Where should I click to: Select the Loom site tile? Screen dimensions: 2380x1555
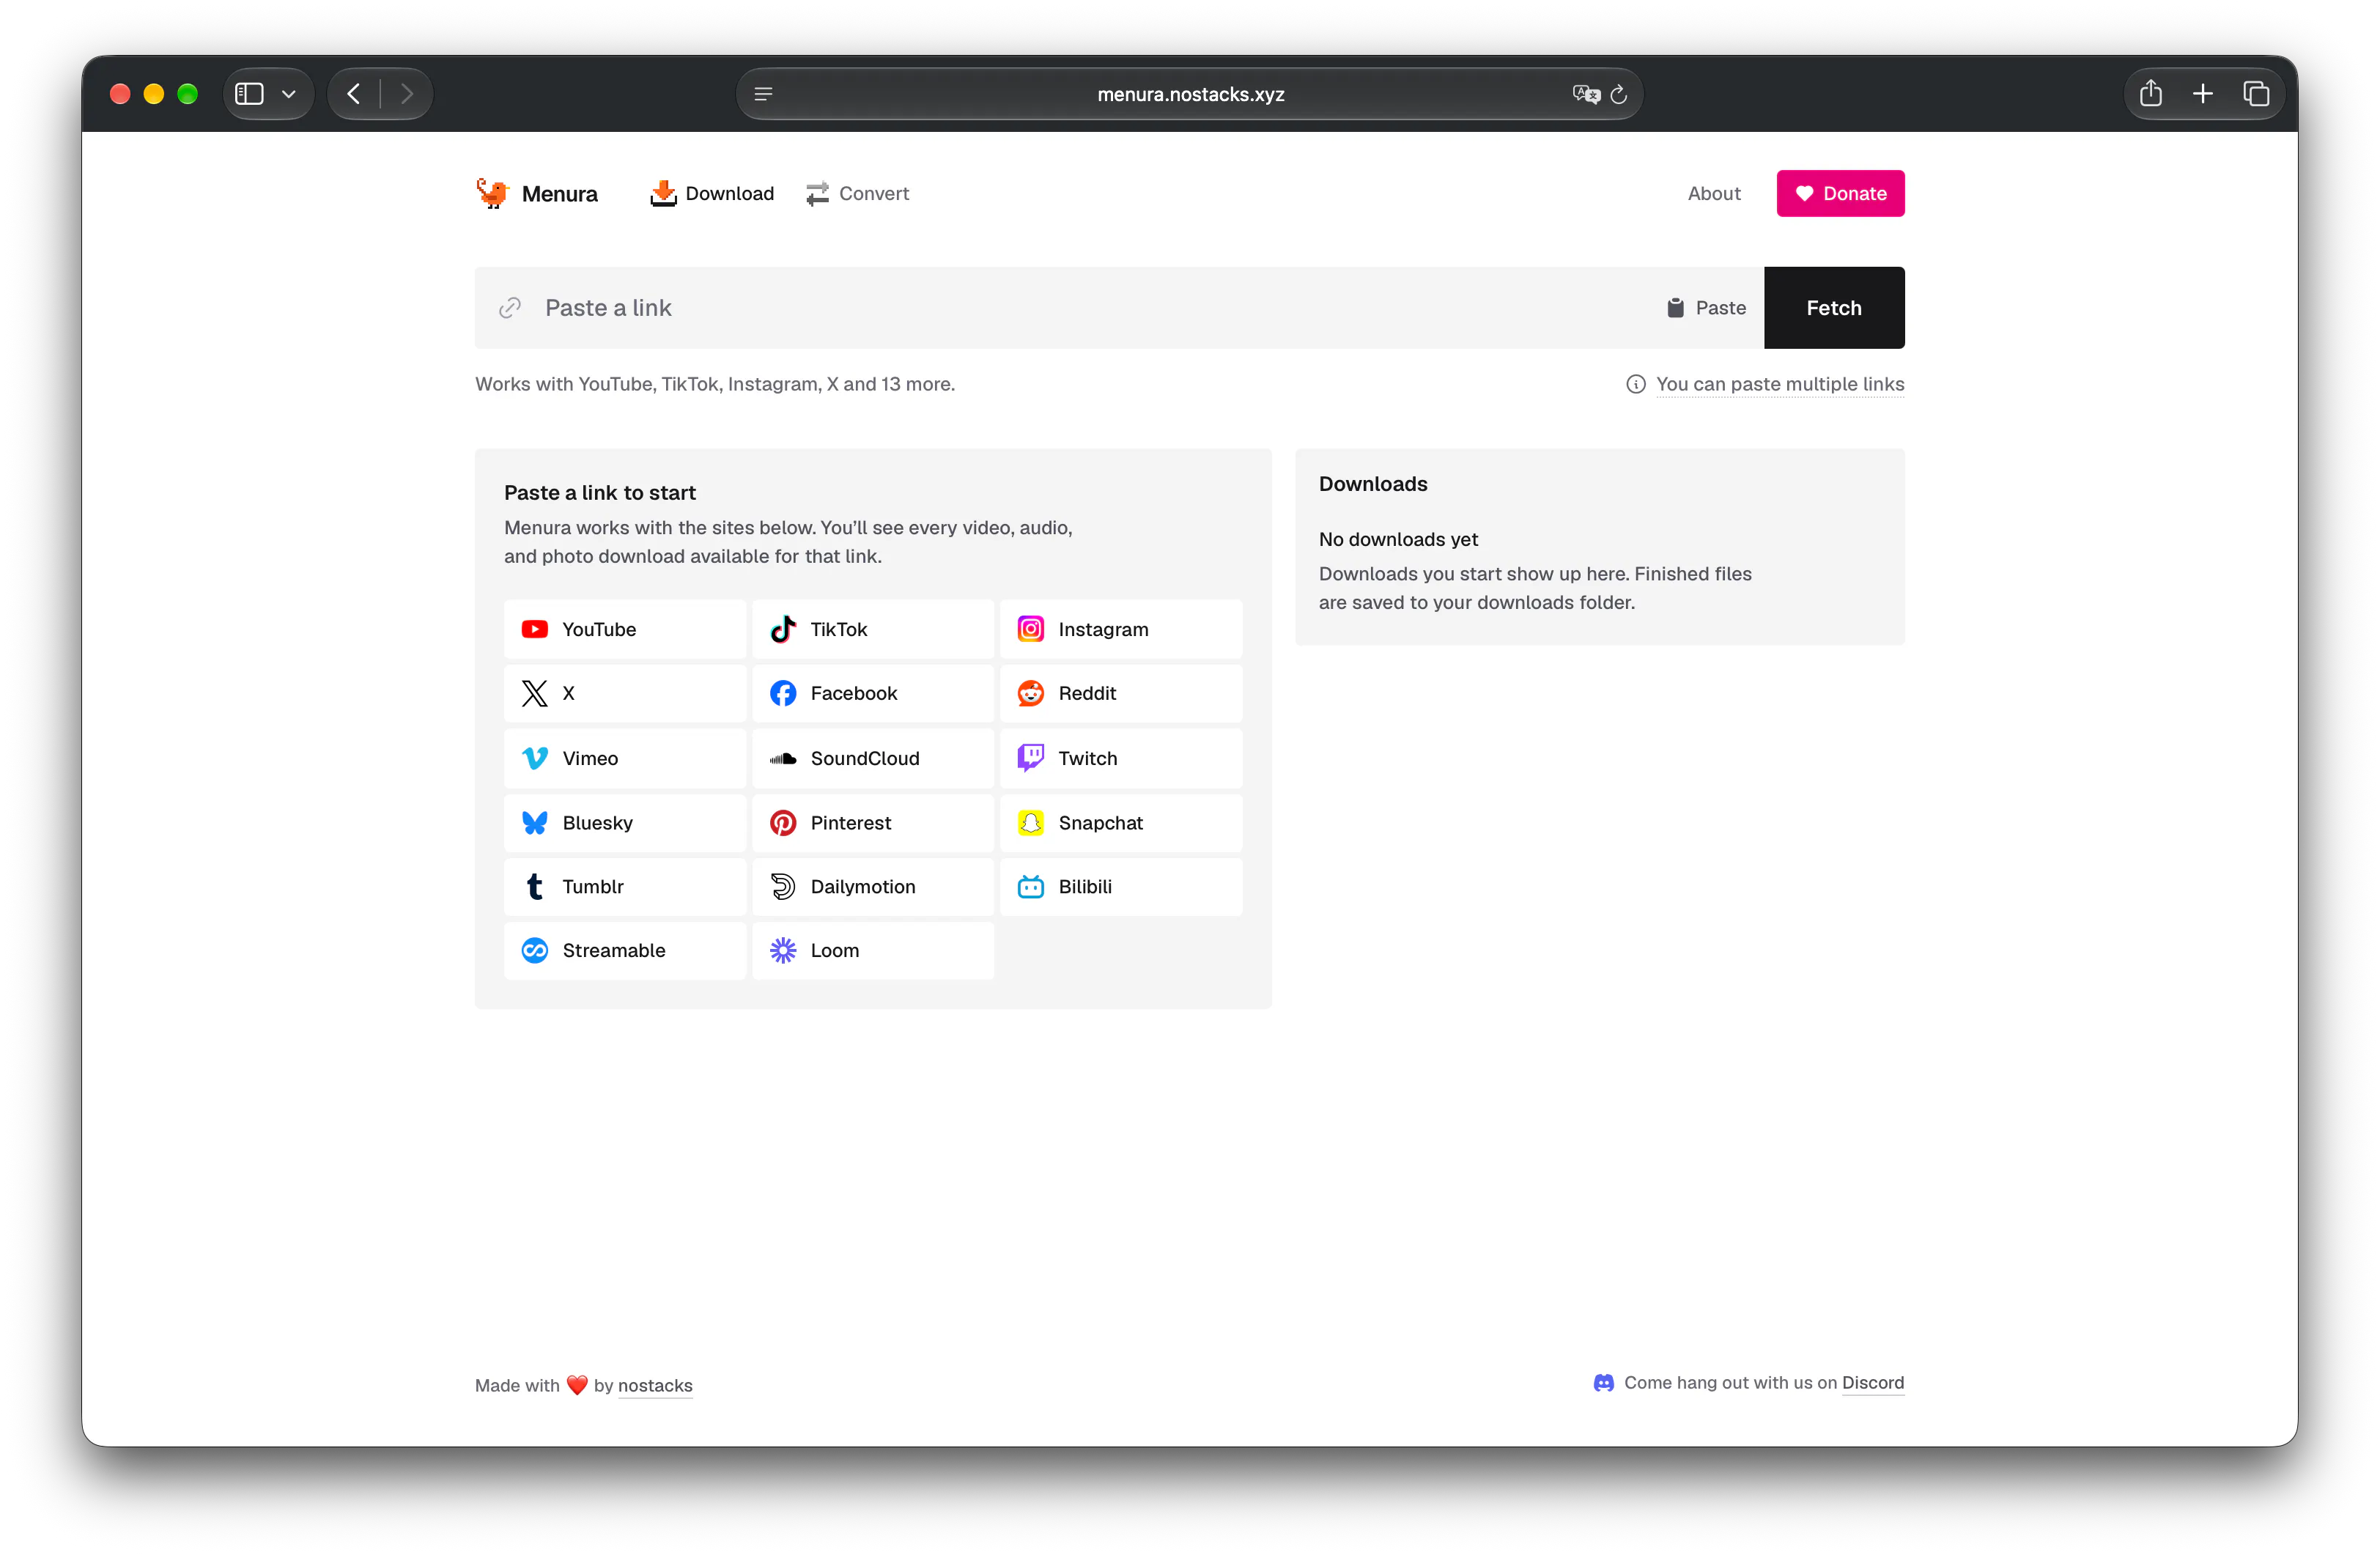(x=873, y=950)
